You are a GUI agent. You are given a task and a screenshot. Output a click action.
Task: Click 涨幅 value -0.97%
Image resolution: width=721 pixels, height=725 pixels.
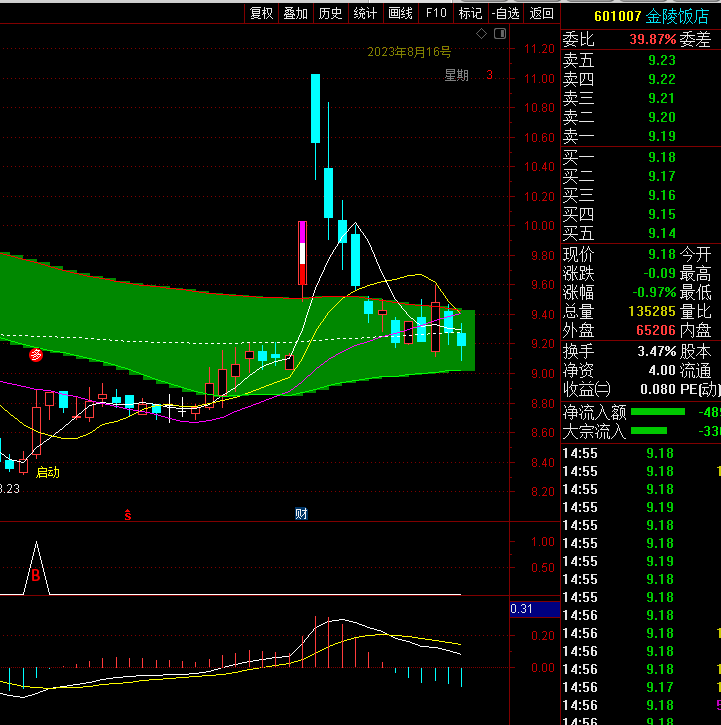coord(654,292)
